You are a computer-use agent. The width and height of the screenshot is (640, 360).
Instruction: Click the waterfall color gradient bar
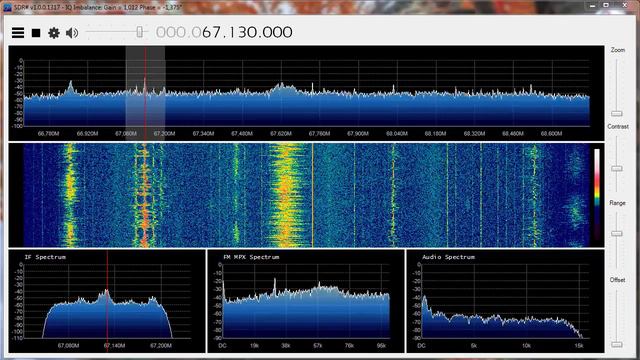tap(597, 195)
